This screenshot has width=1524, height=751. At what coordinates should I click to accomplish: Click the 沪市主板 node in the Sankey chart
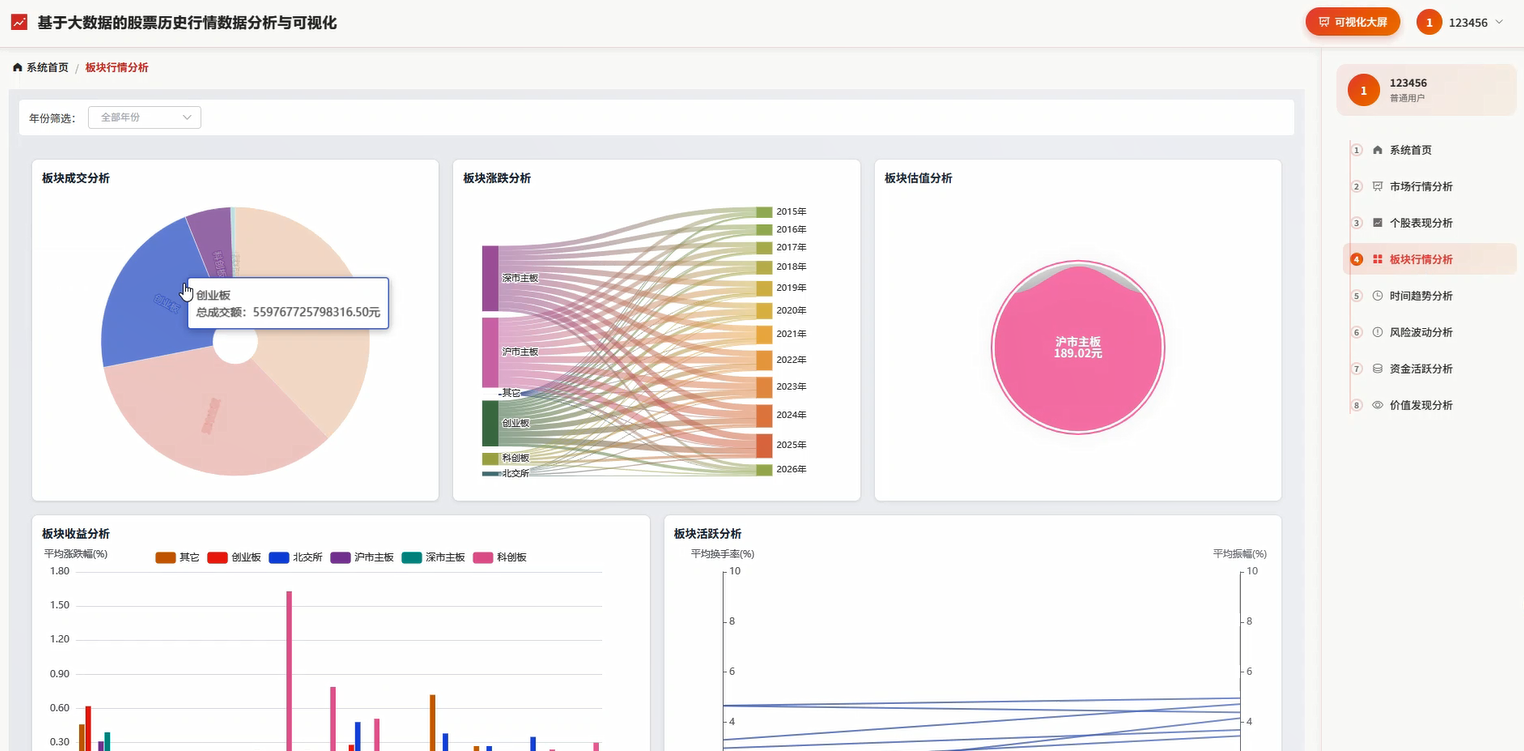490,352
